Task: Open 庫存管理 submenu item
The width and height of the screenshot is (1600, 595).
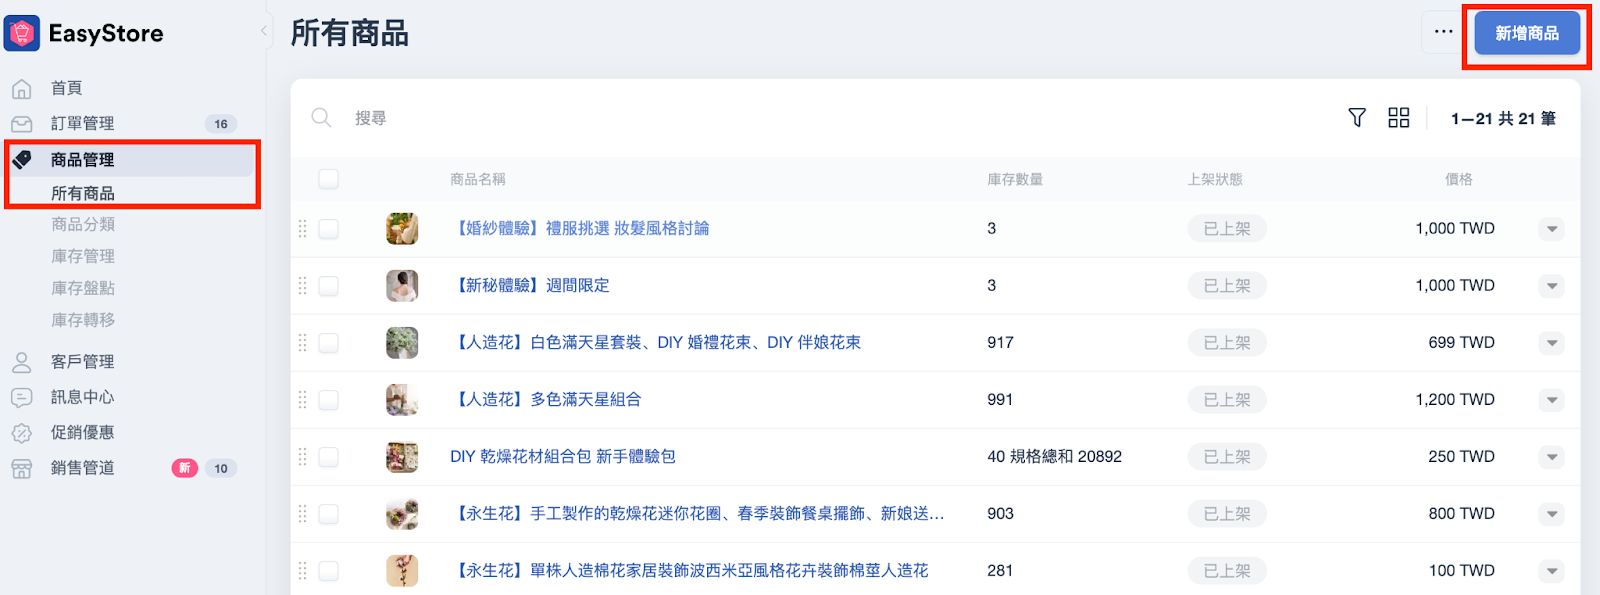Action: tap(83, 256)
